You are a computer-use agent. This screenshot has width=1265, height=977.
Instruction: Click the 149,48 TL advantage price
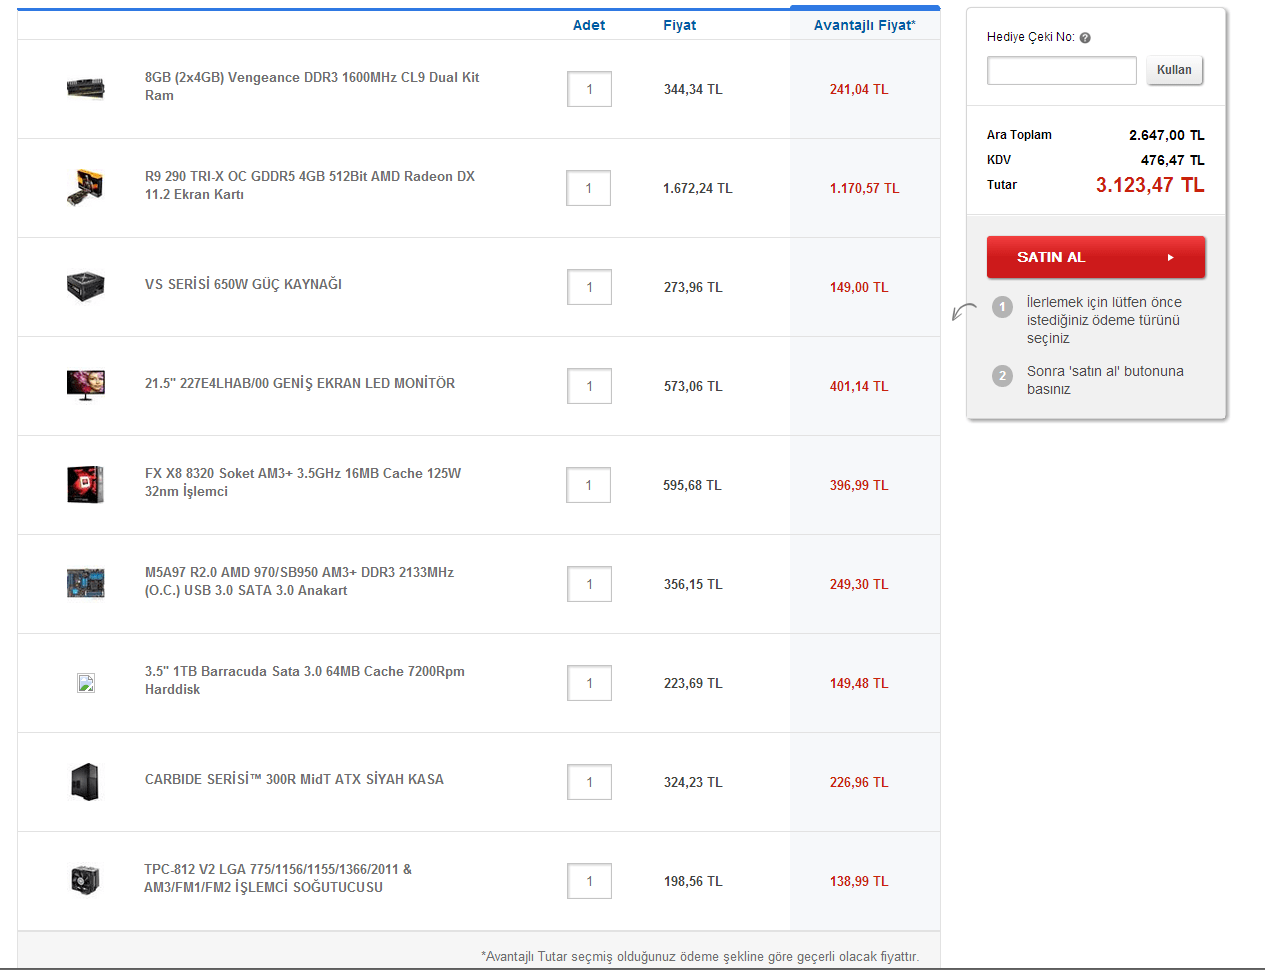point(859,683)
